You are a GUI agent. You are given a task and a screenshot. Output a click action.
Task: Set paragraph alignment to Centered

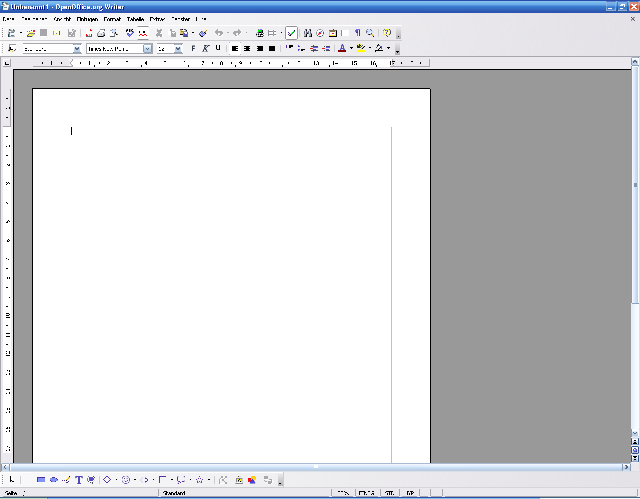point(247,49)
